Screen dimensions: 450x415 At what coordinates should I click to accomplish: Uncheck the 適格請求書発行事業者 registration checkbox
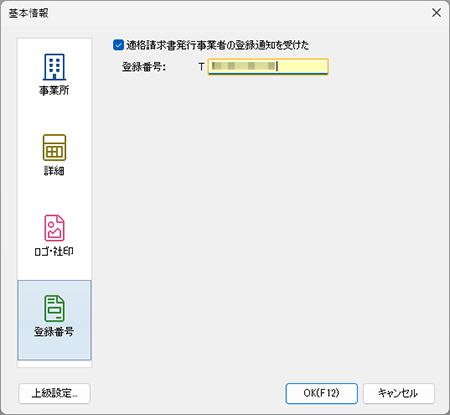point(118,45)
